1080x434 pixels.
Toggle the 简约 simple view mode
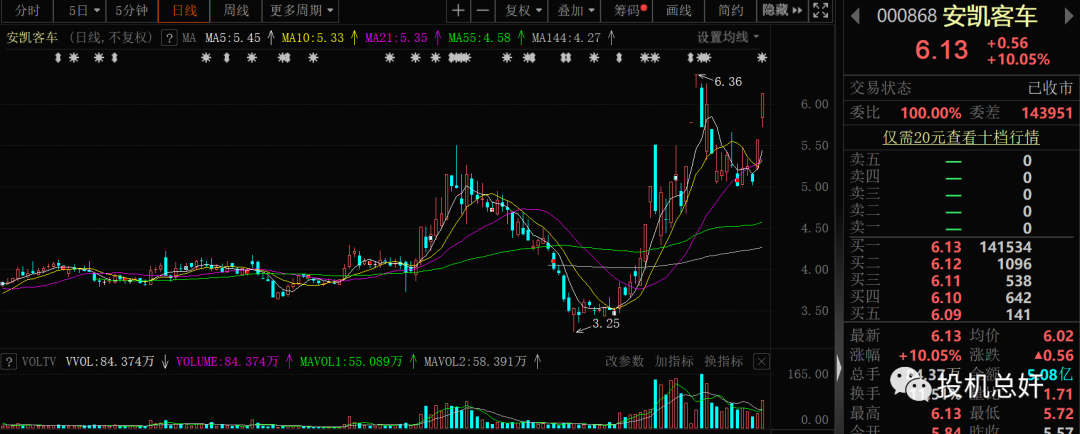tap(731, 11)
